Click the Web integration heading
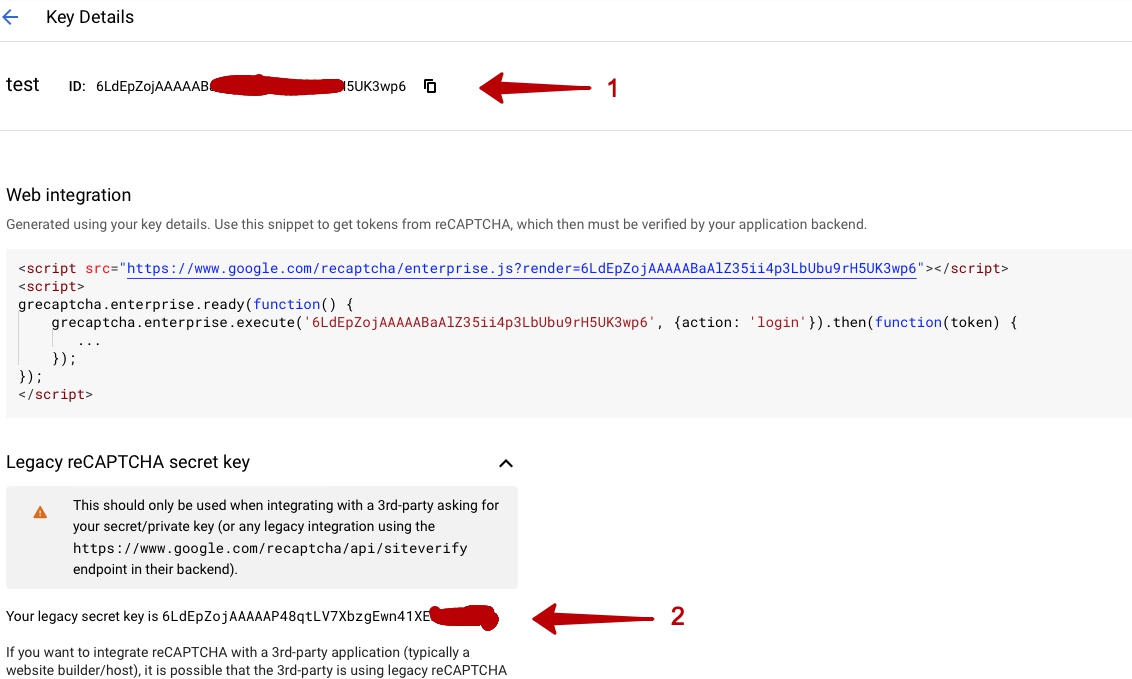The image size is (1132, 679). click(68, 195)
